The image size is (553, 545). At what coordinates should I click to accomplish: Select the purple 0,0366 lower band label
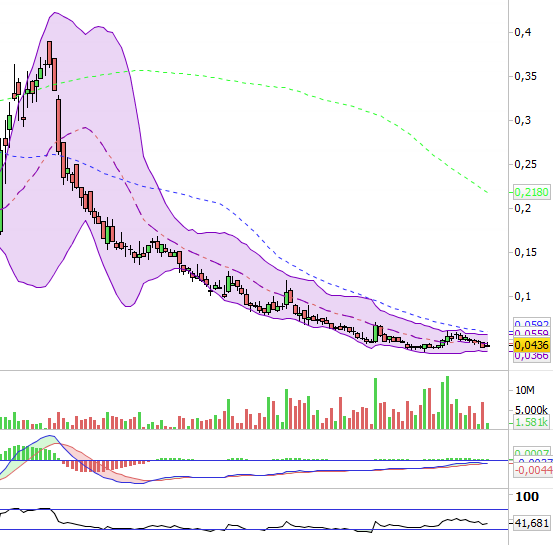point(531,356)
